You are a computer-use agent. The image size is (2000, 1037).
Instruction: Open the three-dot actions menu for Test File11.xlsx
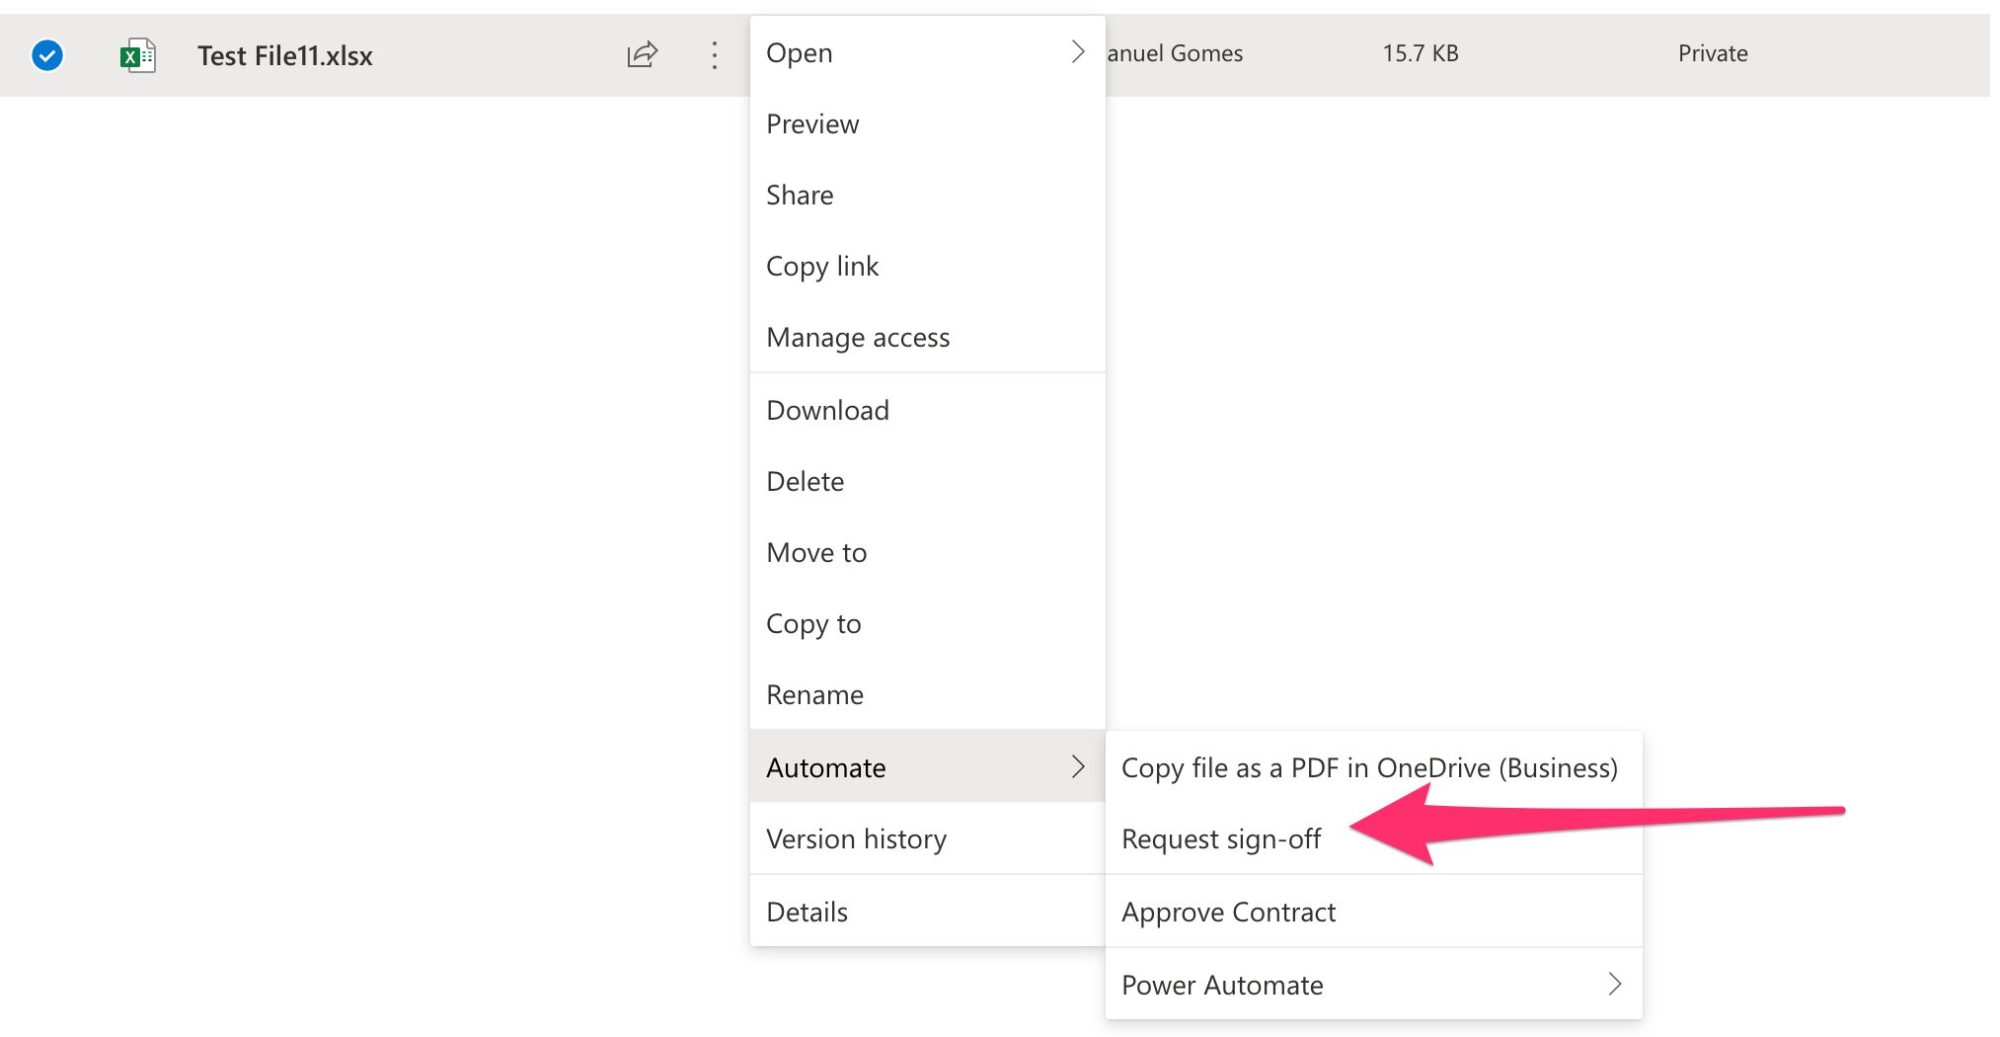point(714,55)
